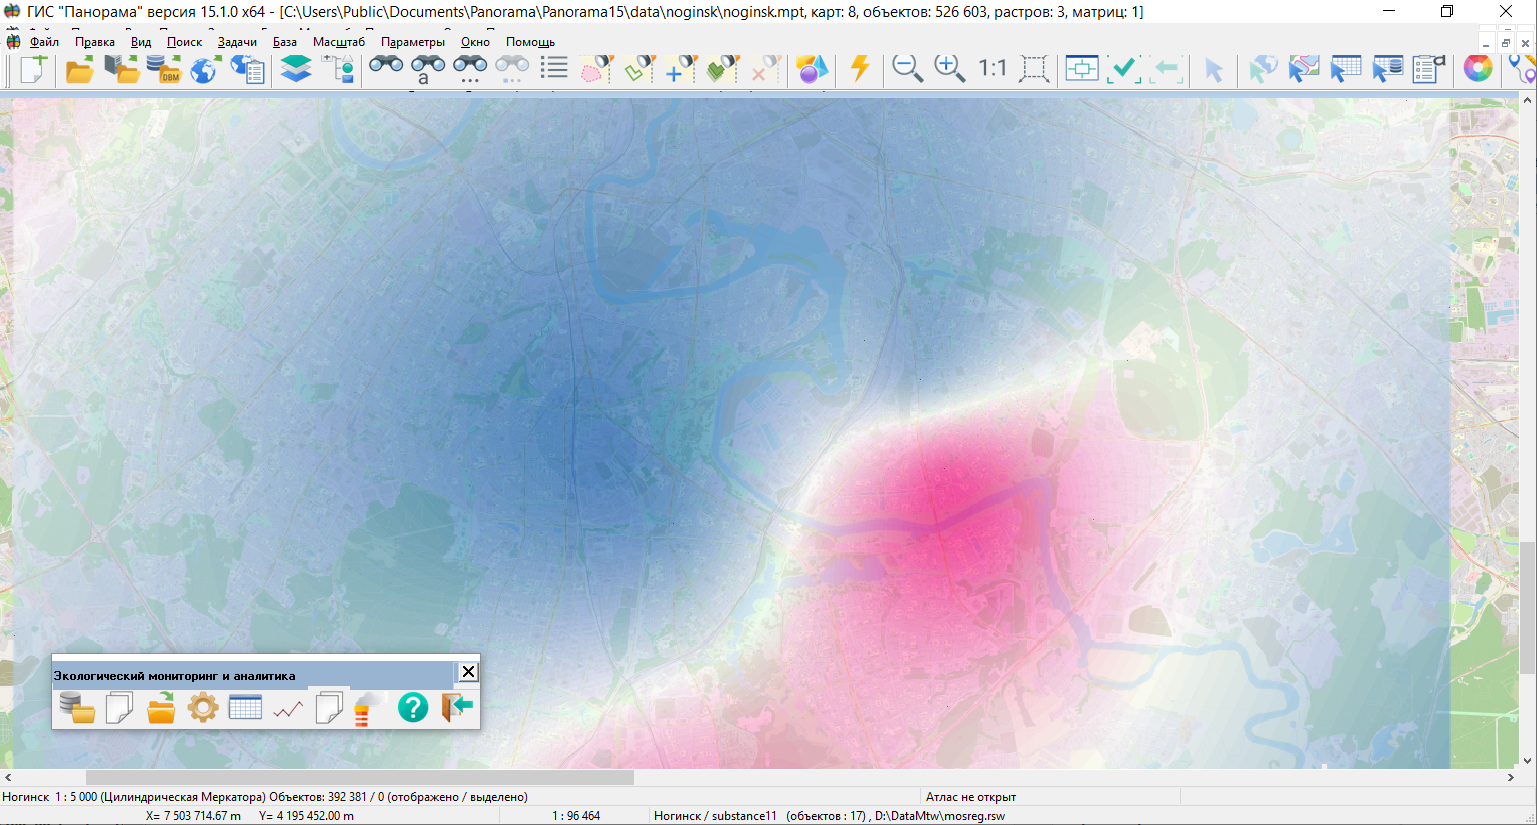Open the globe with clipboard list icon
The height and width of the screenshot is (825, 1537).
coord(247,69)
